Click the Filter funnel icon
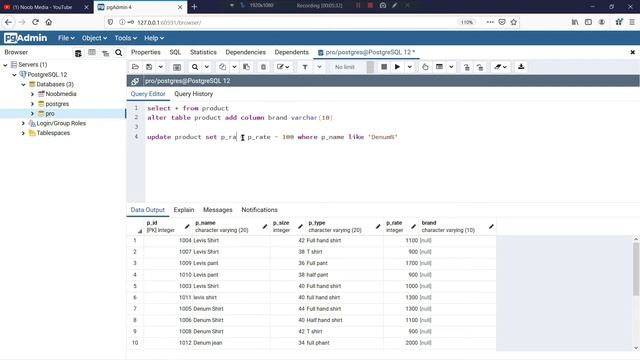The image size is (640, 360). coord(305,67)
